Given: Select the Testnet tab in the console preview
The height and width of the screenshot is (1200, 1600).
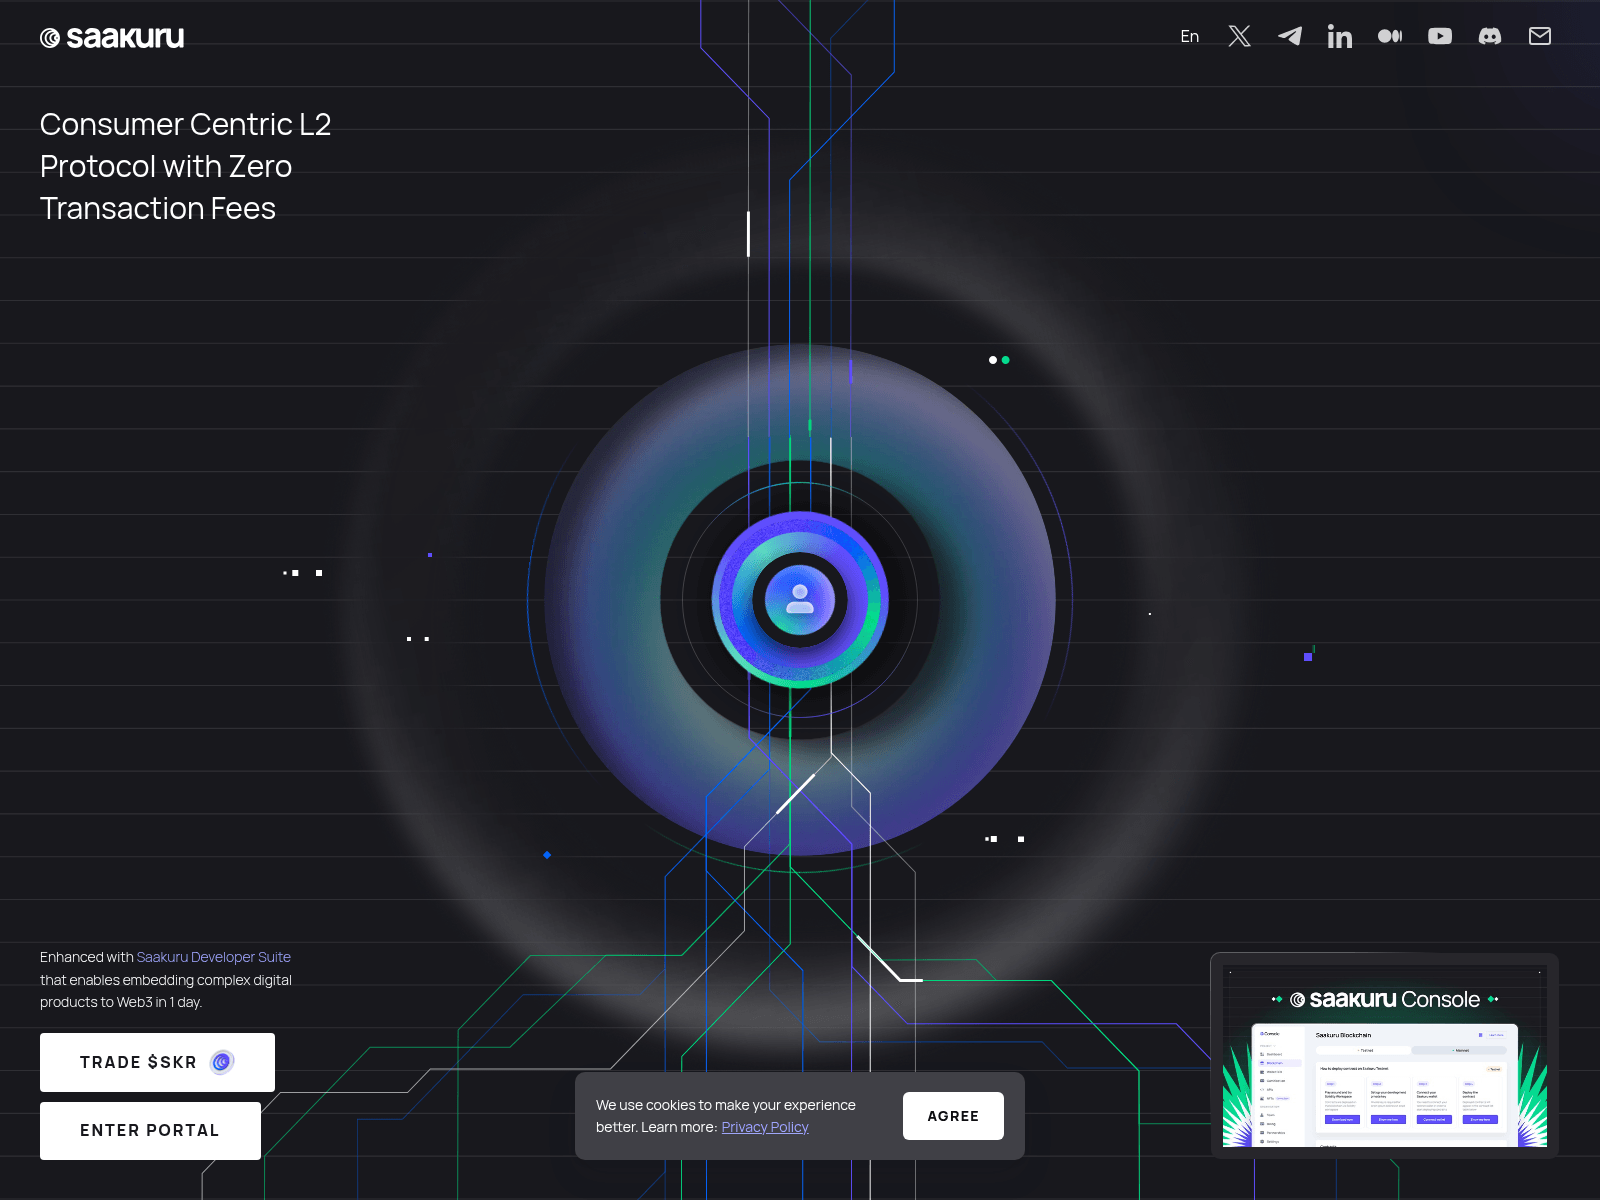Looking at the screenshot, I should [x=1364, y=1050].
